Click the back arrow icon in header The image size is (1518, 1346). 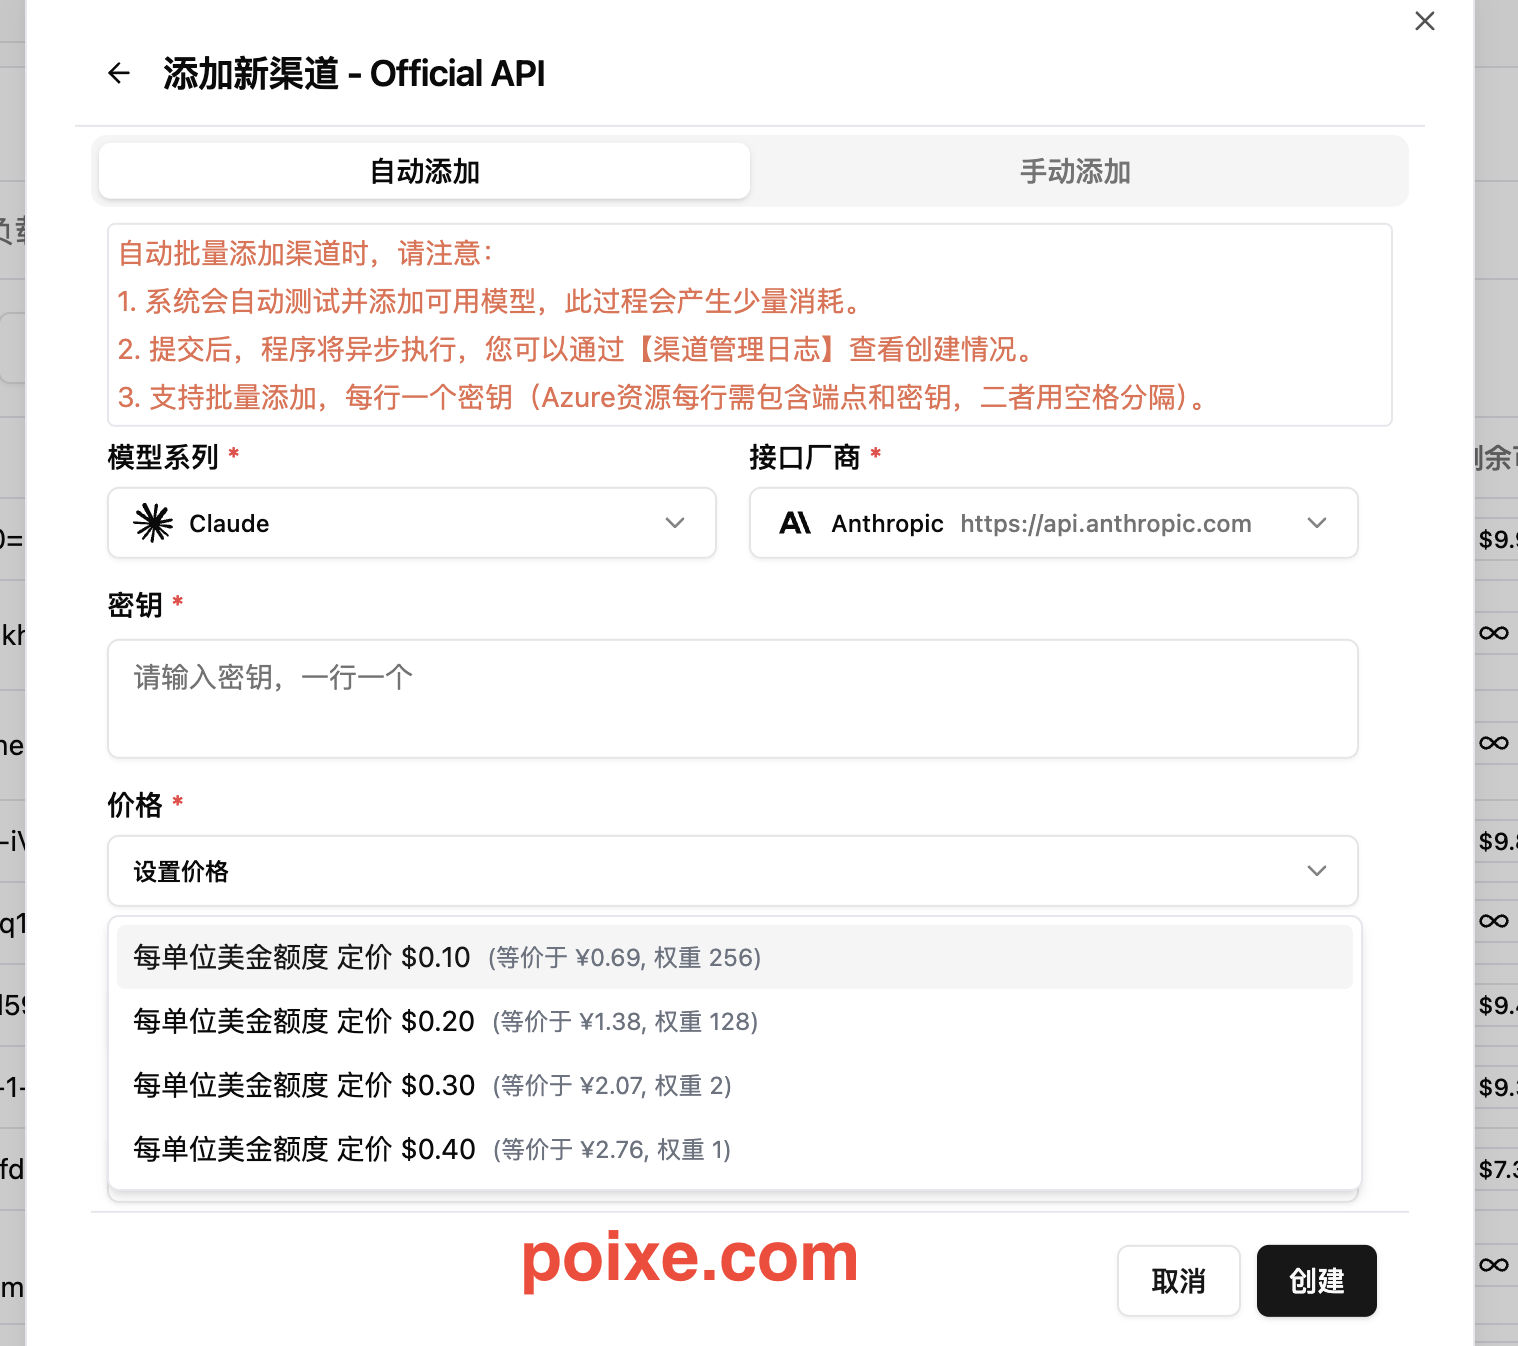(x=119, y=73)
